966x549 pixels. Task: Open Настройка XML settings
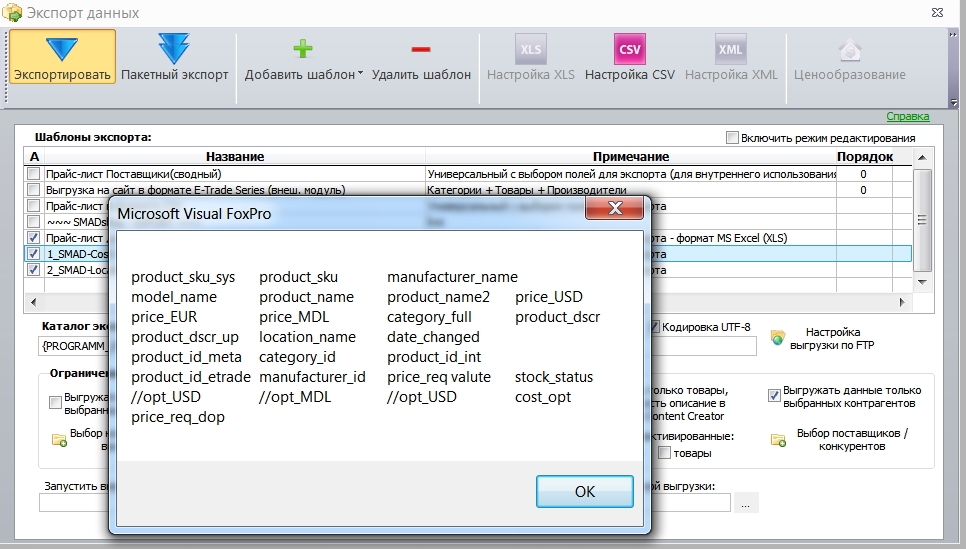point(731,57)
